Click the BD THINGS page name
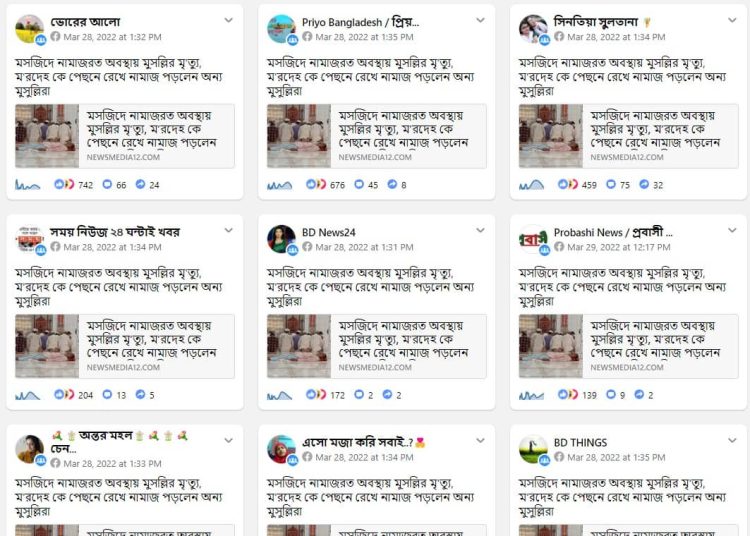This screenshot has height=536, width=750. [580, 443]
